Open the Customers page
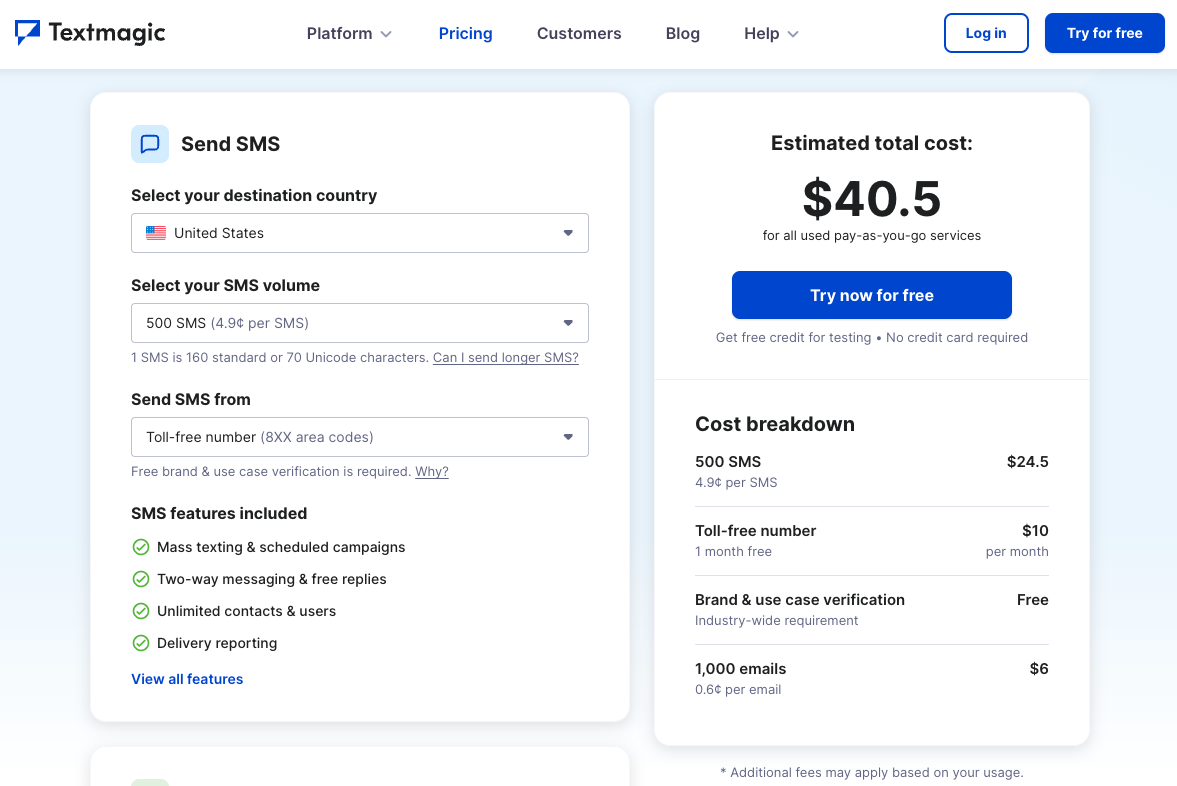The image size is (1177, 786). (x=579, y=33)
